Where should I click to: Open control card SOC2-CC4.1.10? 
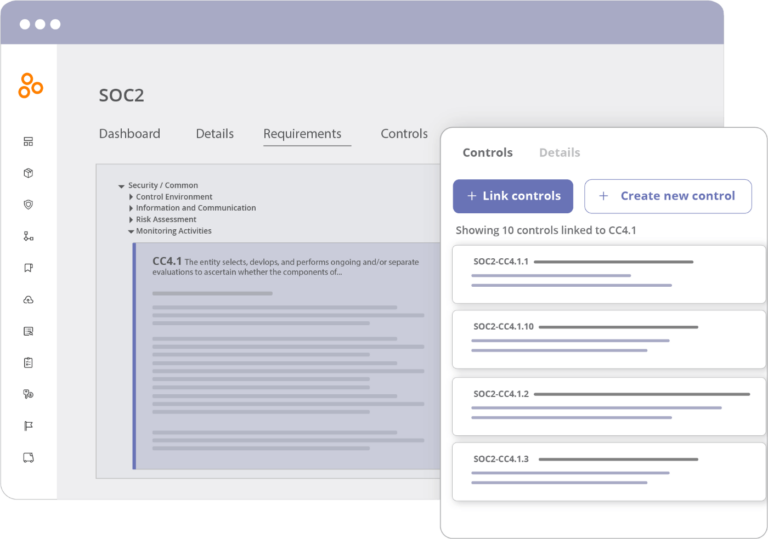[x=608, y=339]
